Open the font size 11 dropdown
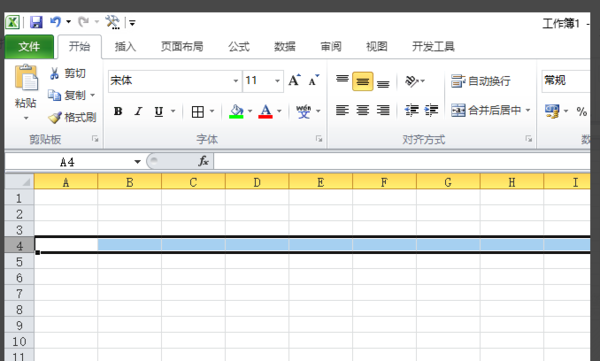Screen dimensions: 600x361 [277, 81]
